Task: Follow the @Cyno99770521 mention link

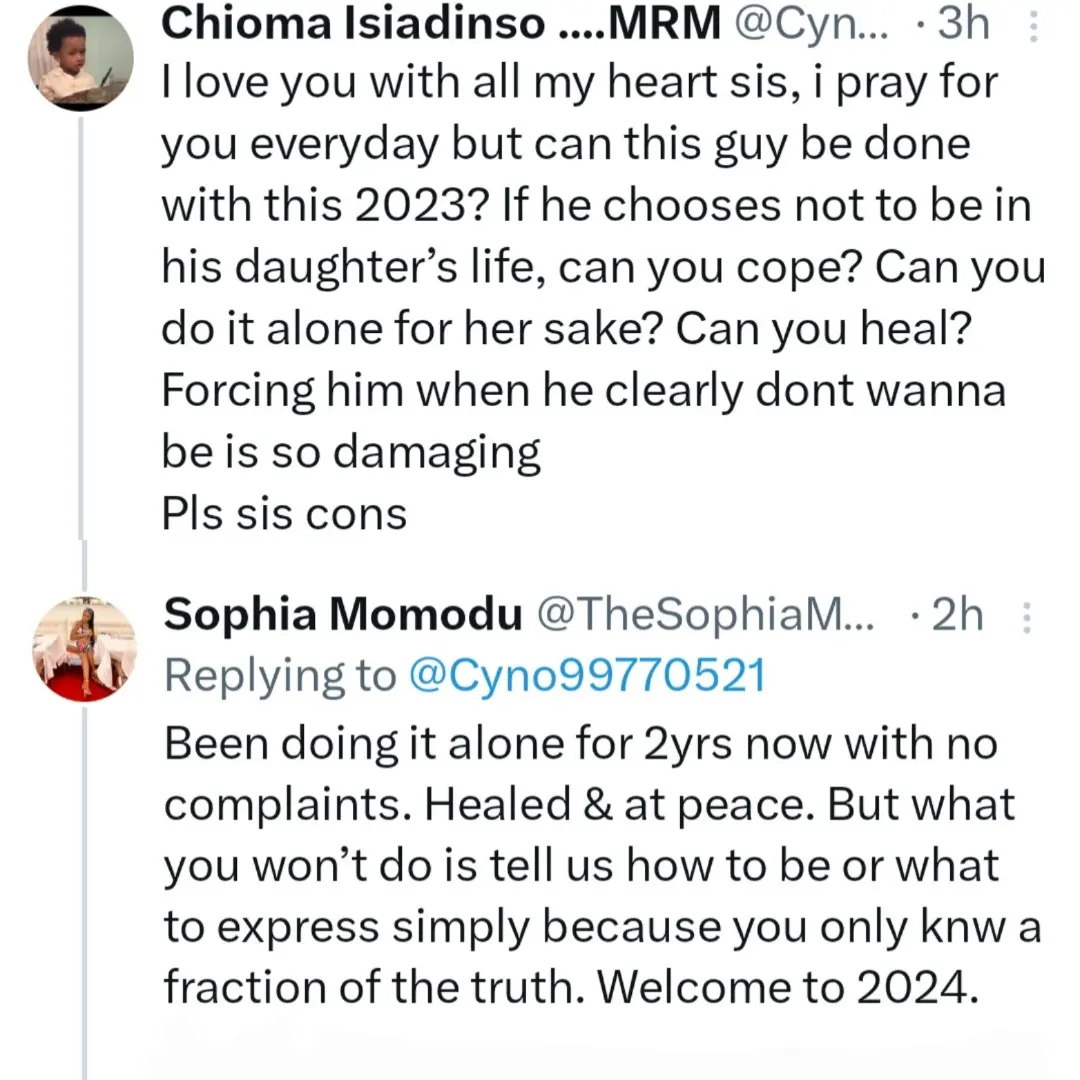Action: pos(586,677)
